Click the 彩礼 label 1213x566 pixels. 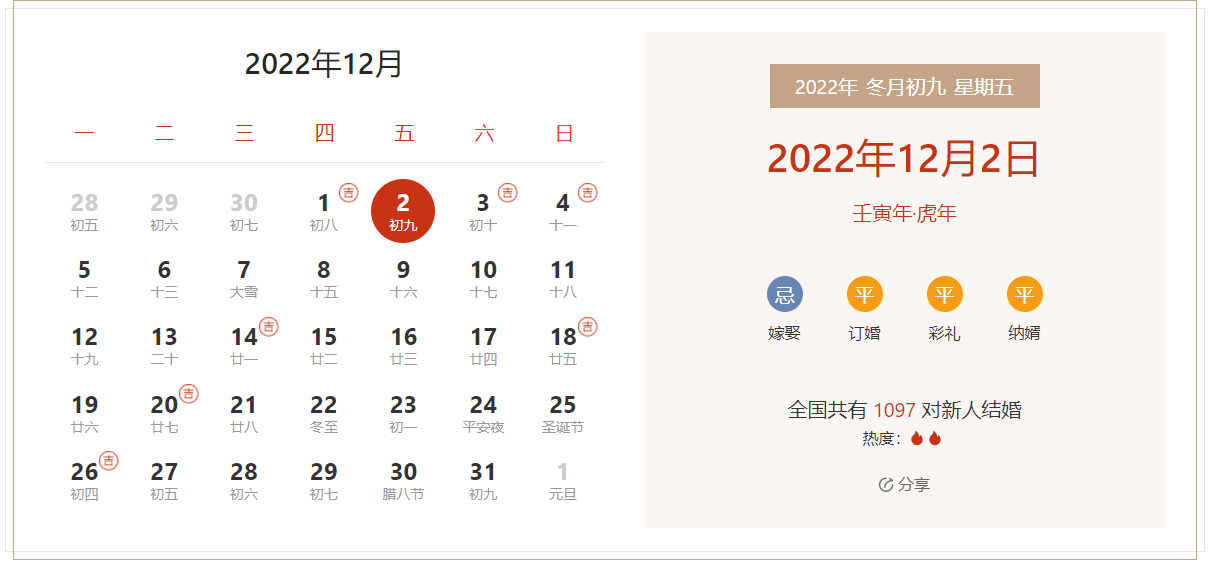[x=945, y=333]
